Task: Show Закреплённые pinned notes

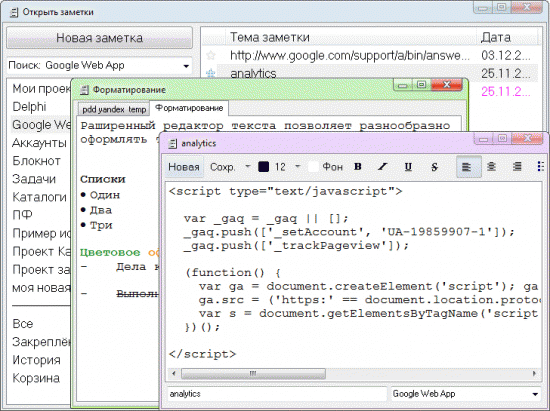Action: click(41, 342)
